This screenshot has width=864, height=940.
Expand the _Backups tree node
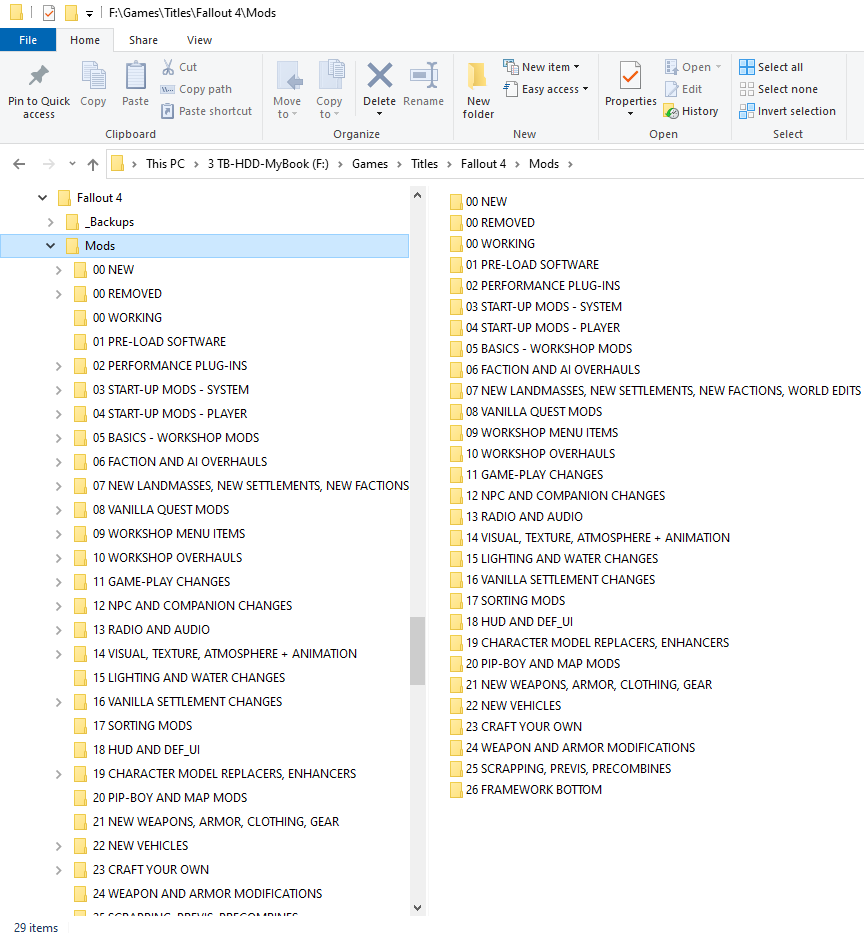pos(50,222)
